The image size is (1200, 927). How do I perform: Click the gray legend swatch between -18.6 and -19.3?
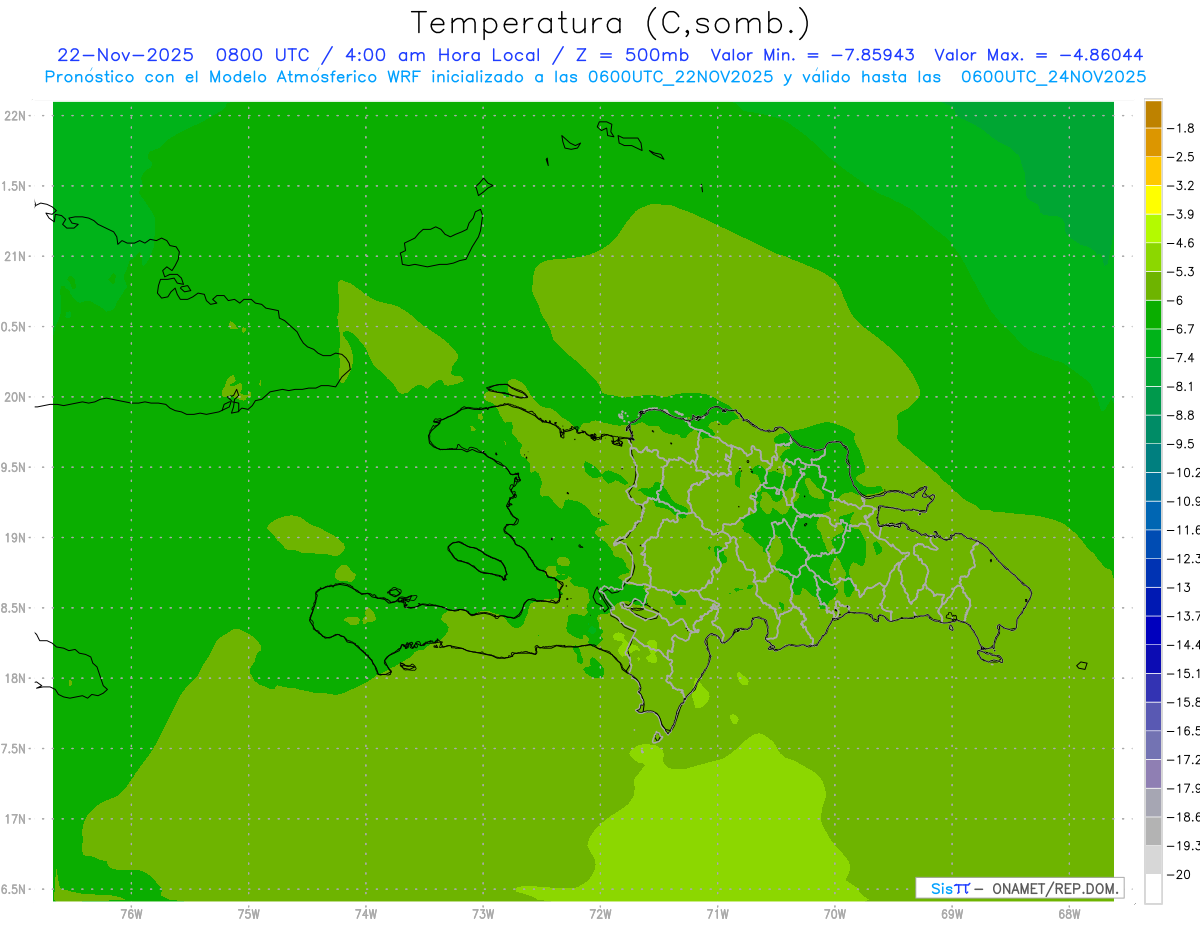pyautogui.click(x=1153, y=831)
